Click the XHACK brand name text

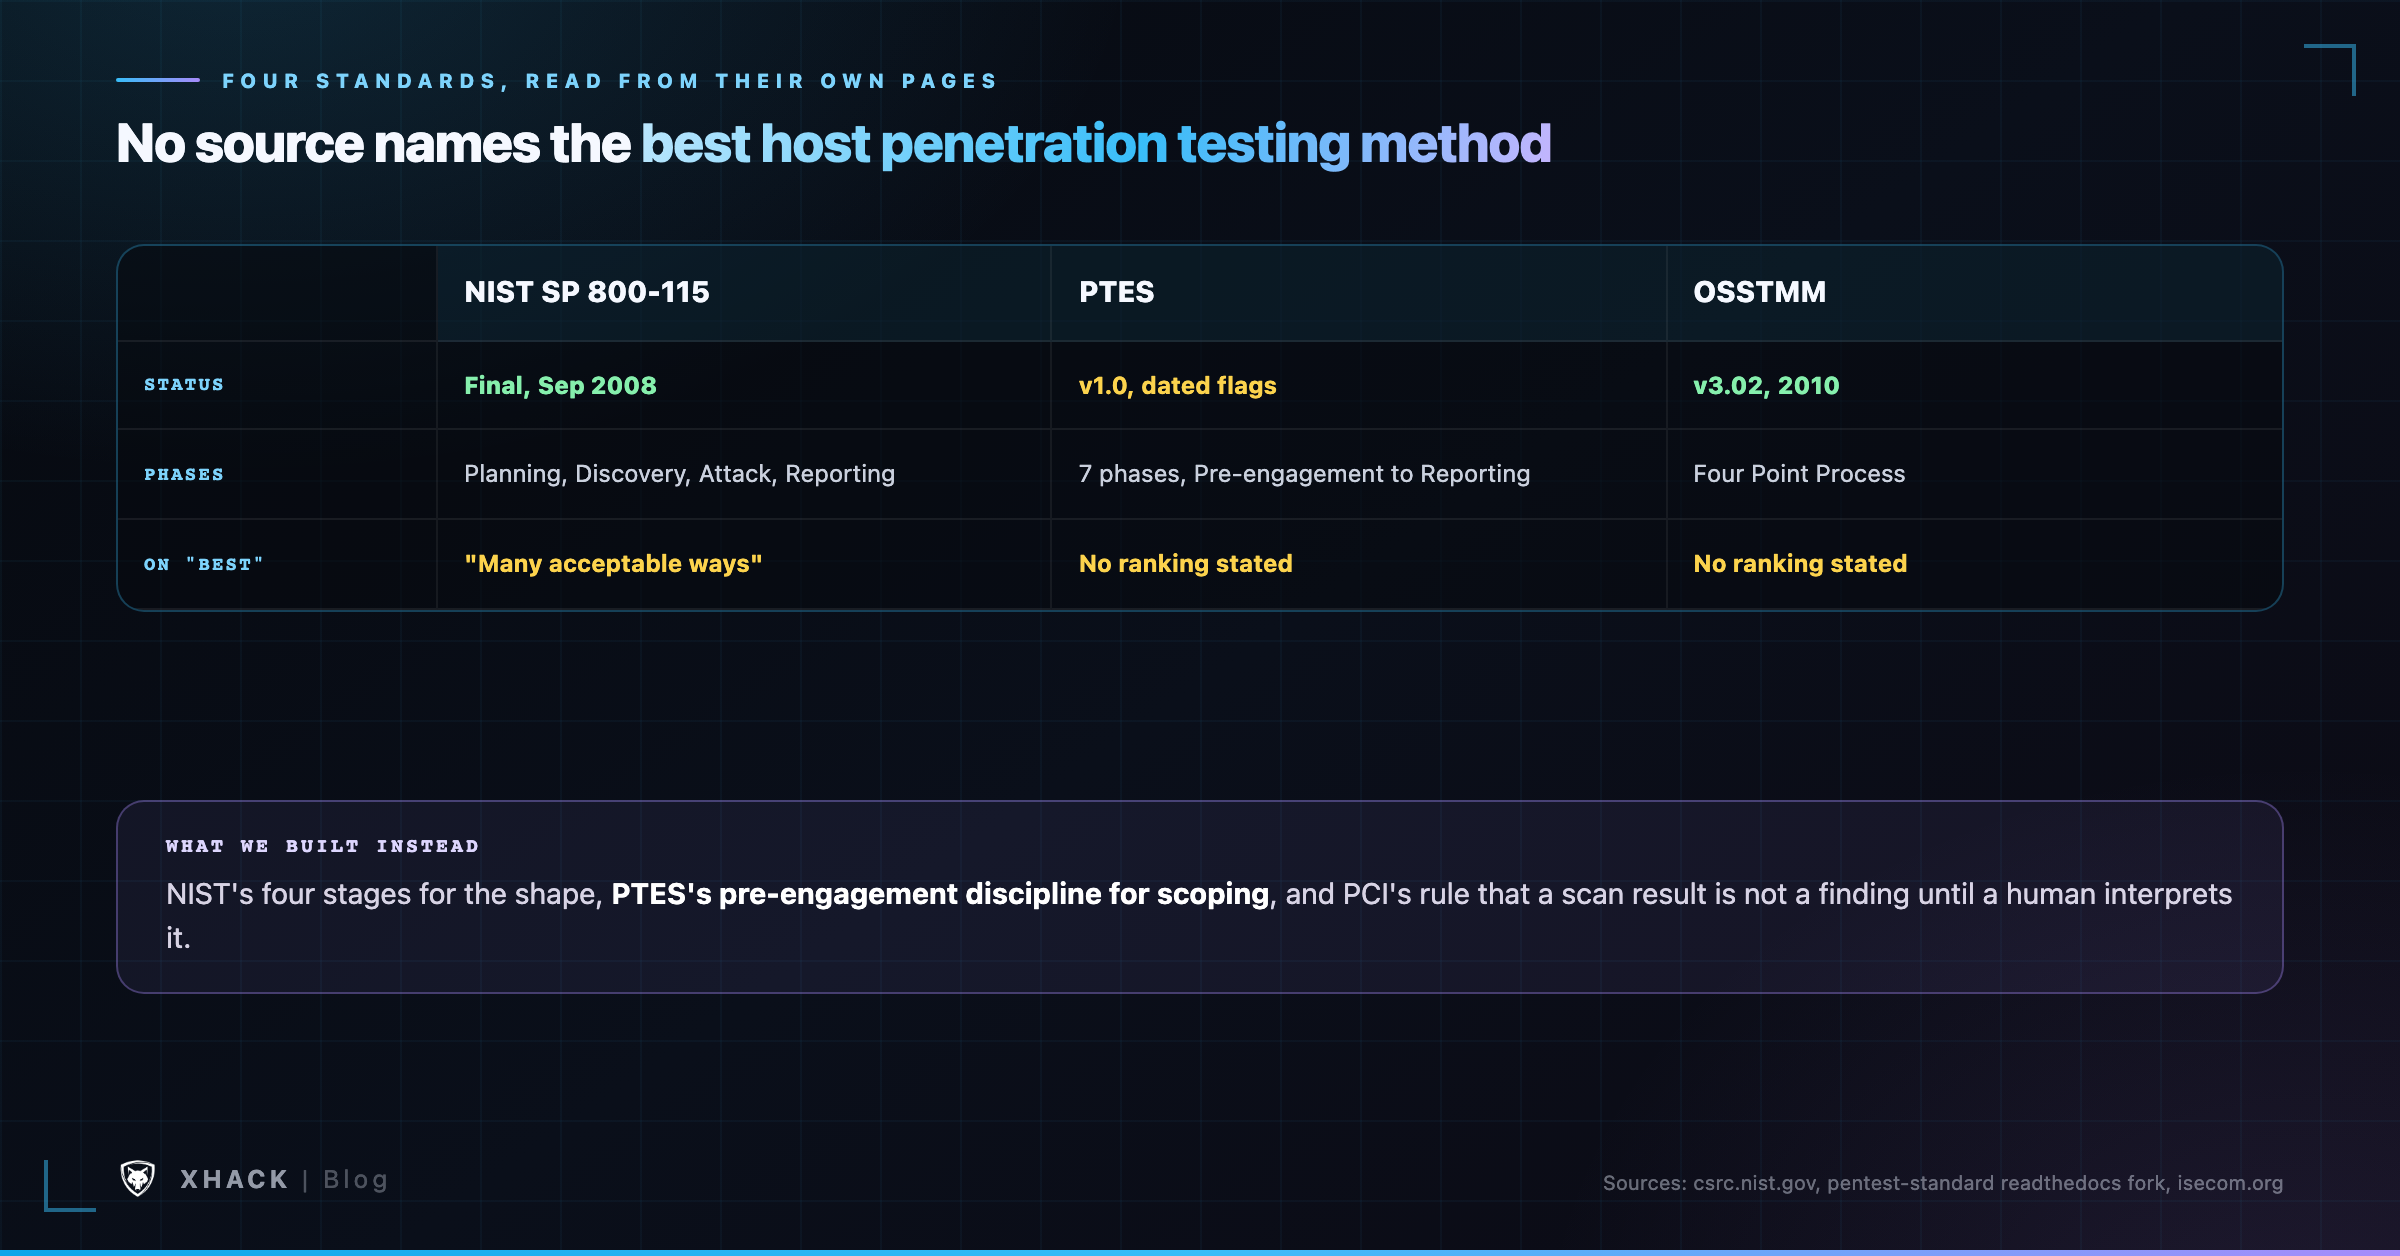(234, 1180)
